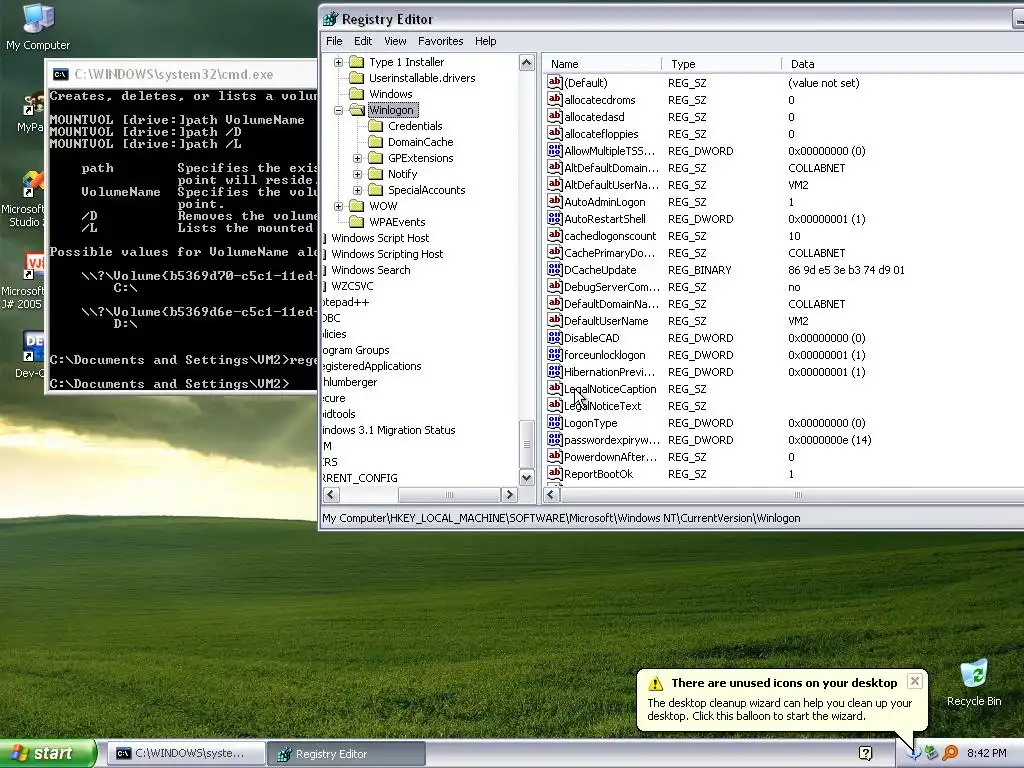Click the DomainCache folder icon

tap(376, 142)
